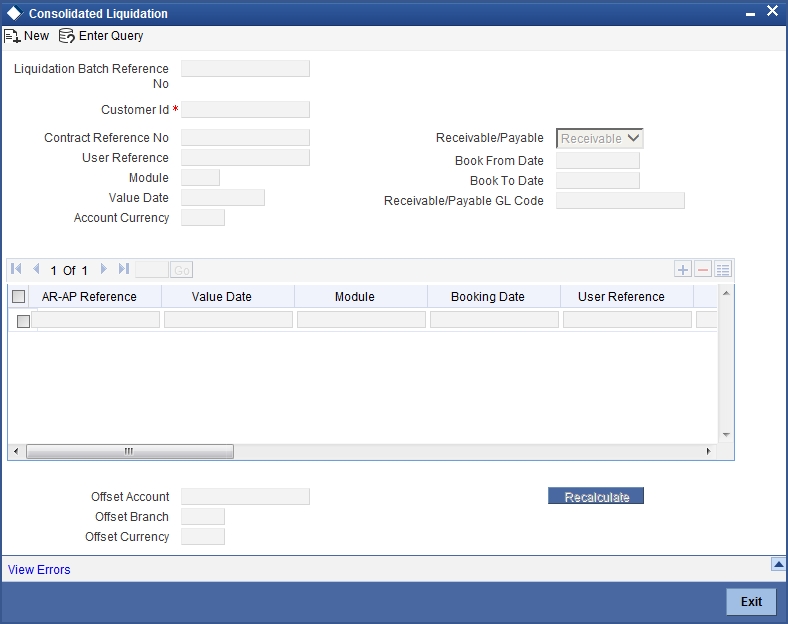Click the Account Currency field
This screenshot has height=624, width=788.
click(x=203, y=218)
